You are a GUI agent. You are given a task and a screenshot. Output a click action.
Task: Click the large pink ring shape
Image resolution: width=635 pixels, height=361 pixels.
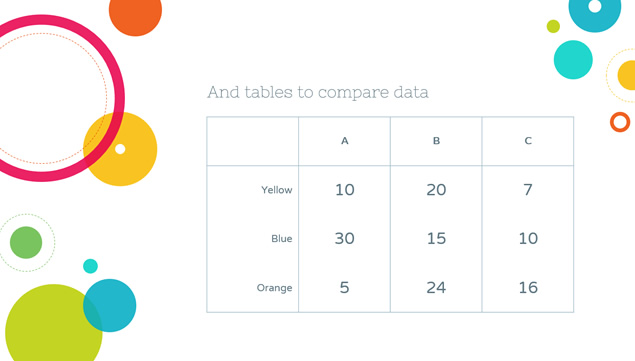[117, 98]
